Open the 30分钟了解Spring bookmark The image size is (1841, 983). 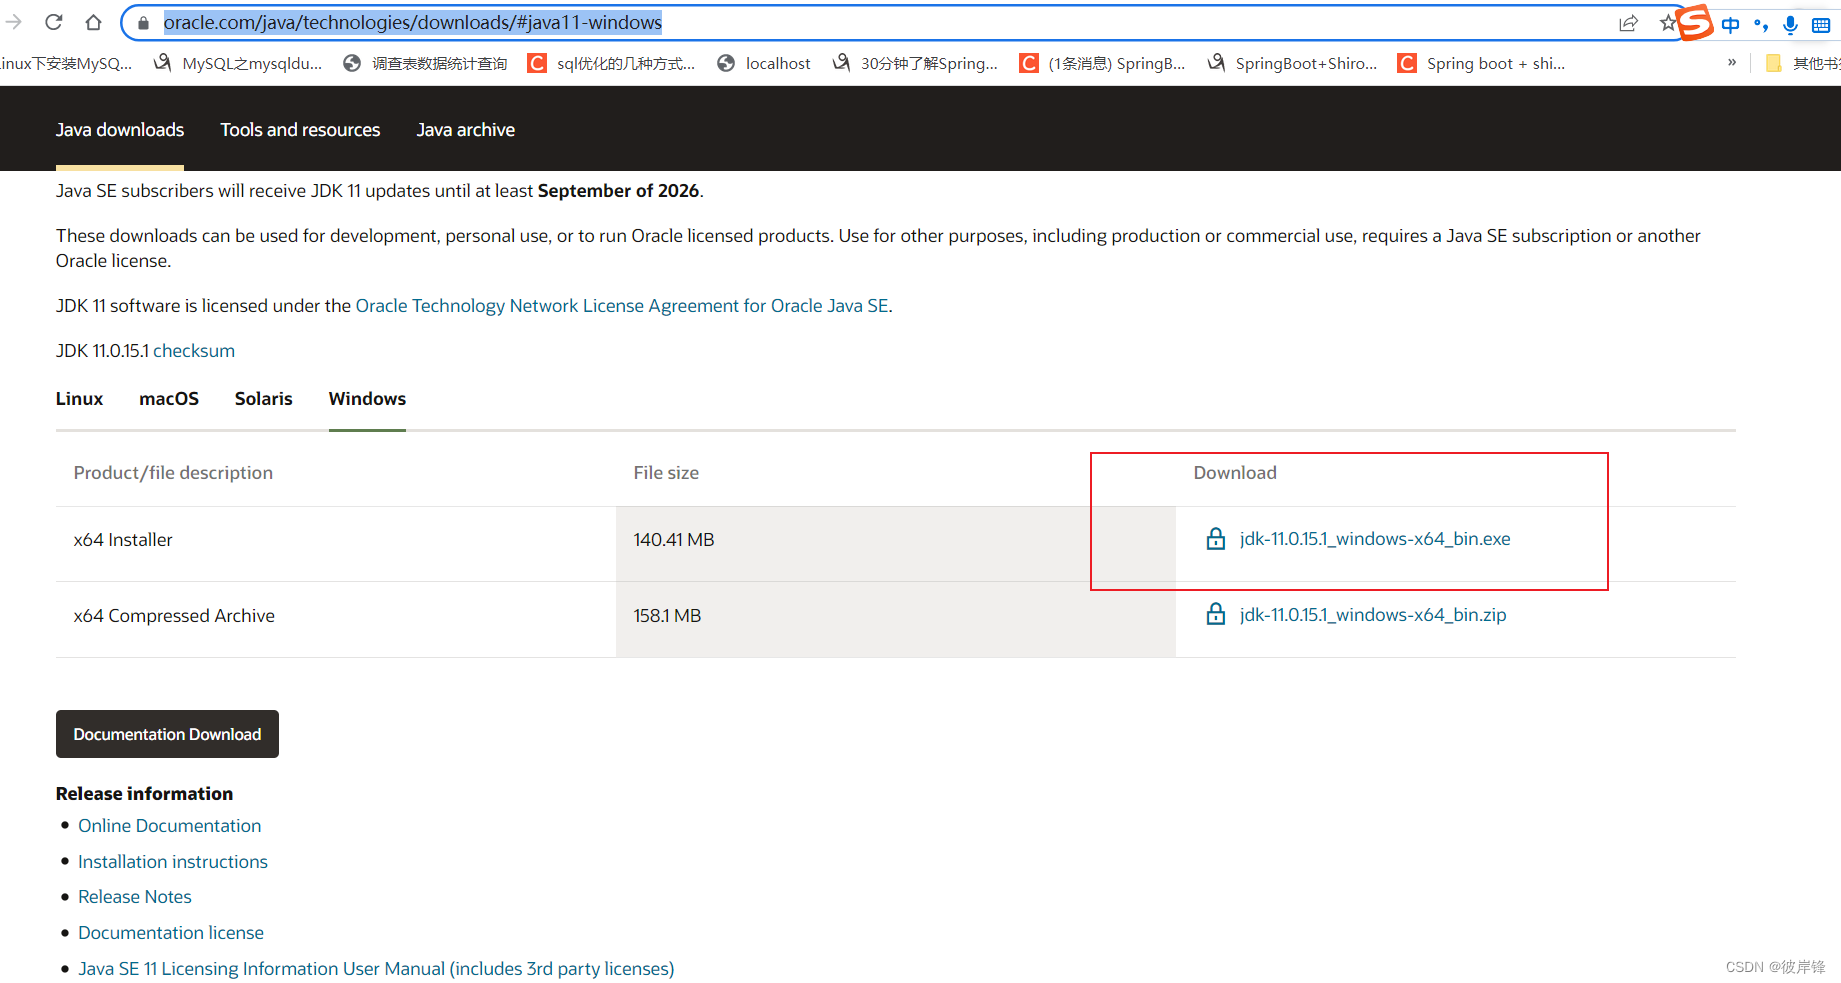(915, 63)
